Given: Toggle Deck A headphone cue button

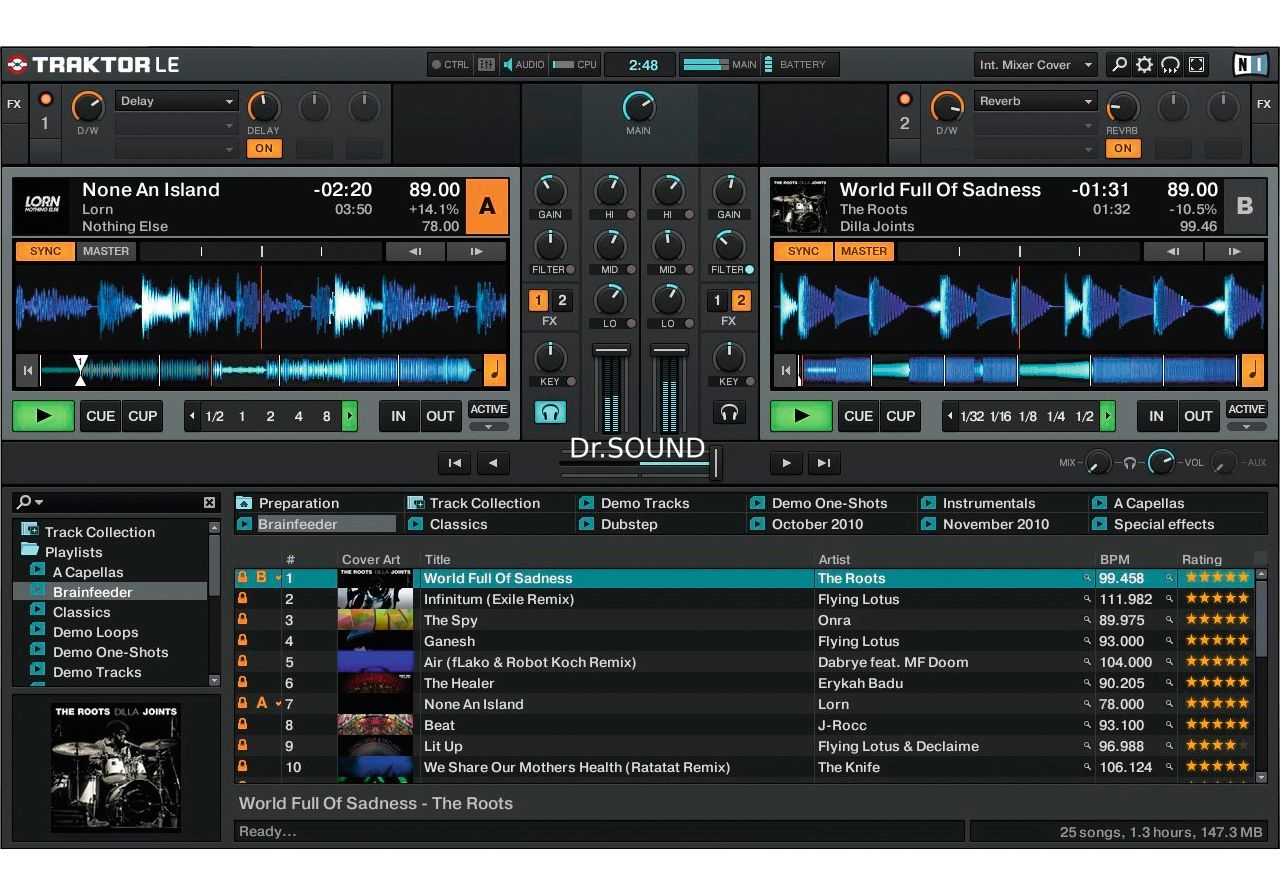Looking at the screenshot, I should tap(550, 412).
